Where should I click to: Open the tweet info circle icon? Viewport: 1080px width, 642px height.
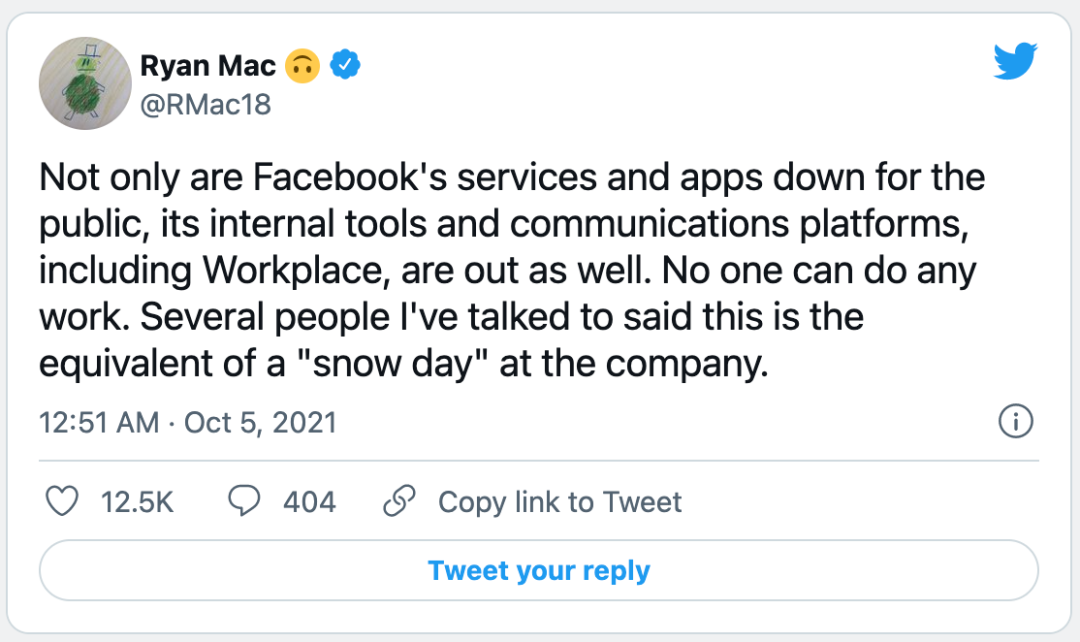click(x=1015, y=422)
